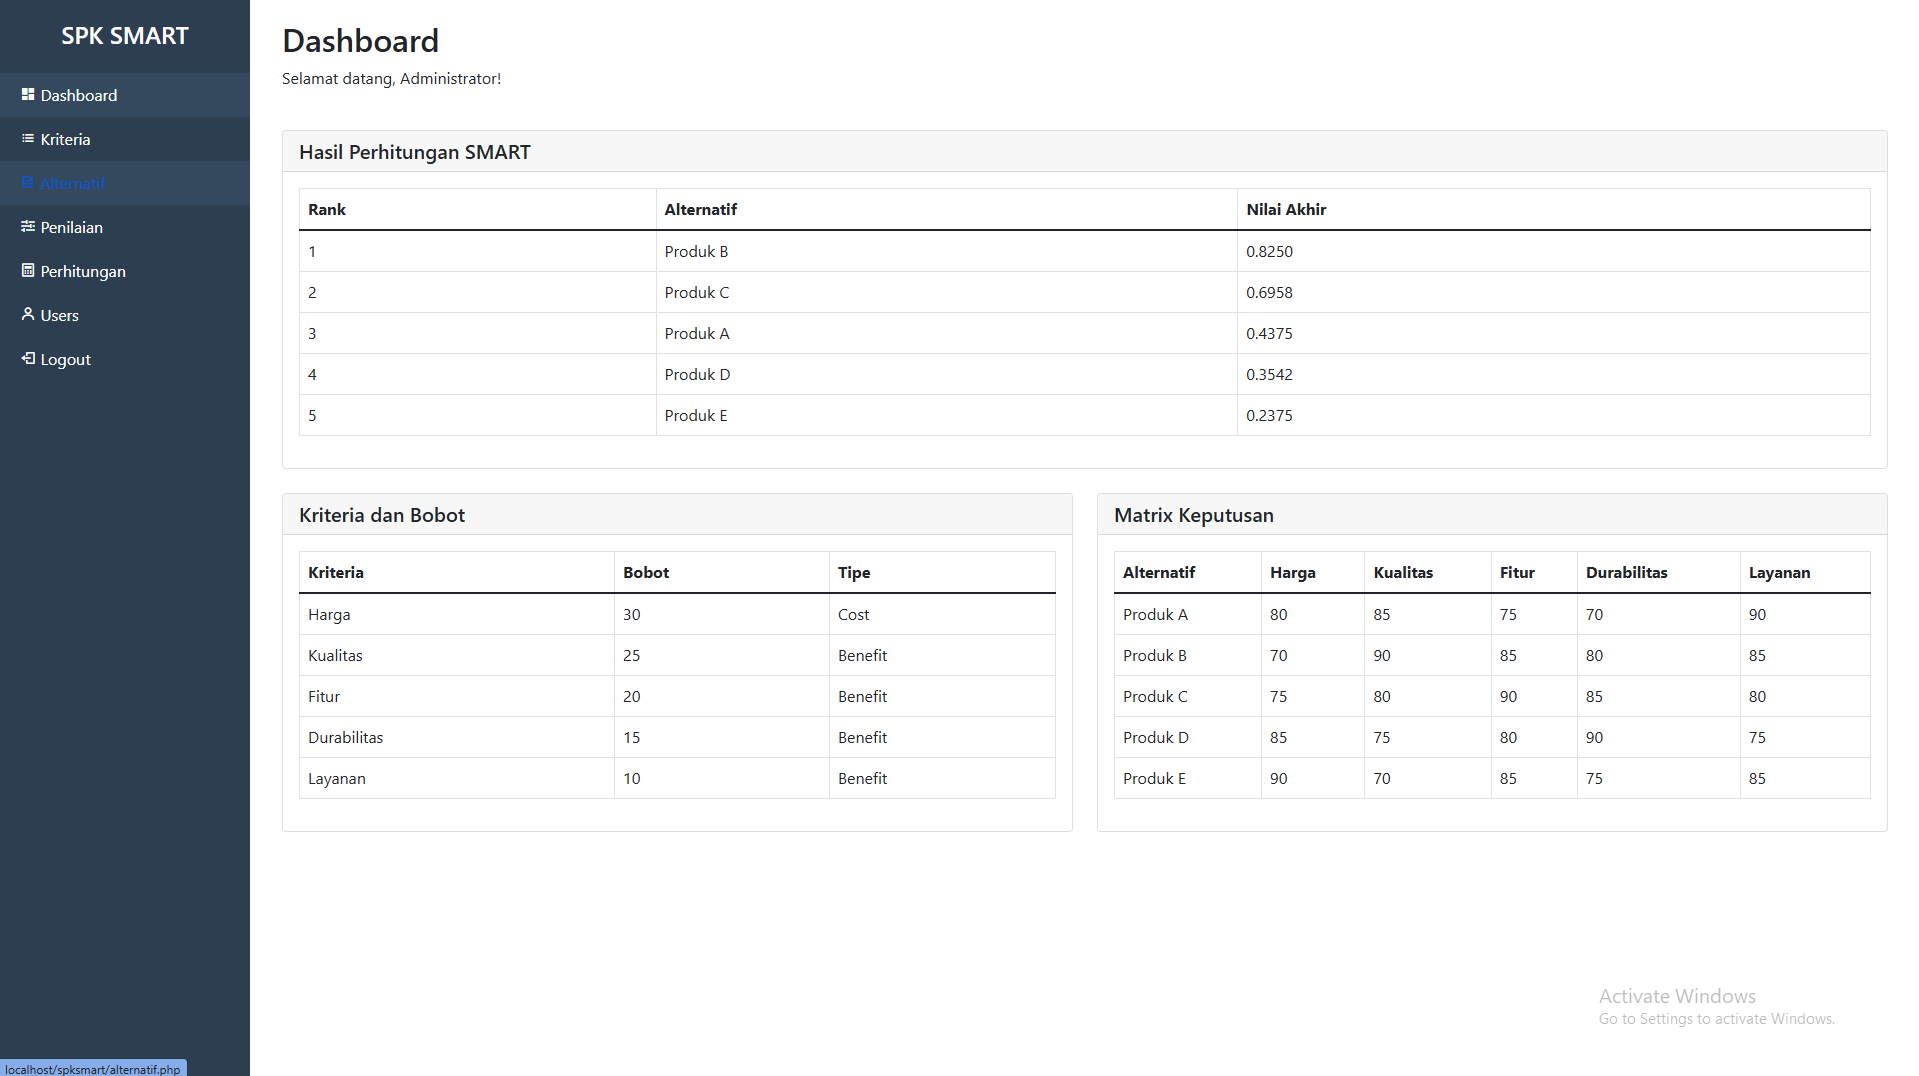This screenshot has width=1919, height=1076.
Task: Select Users in the sidebar
Action: (x=125, y=315)
